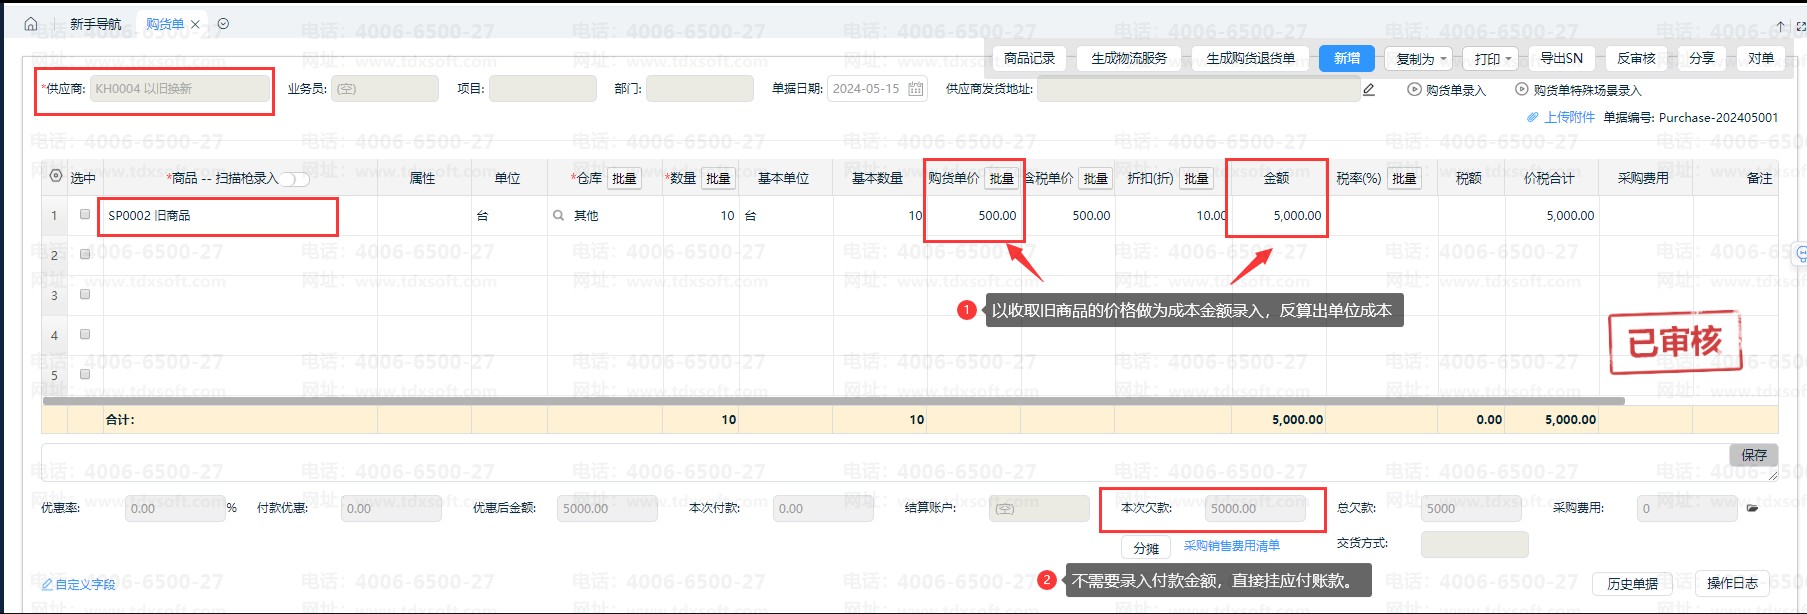1807x614 pixels.
Task: Close the 购货单 tab
Action: tap(195, 24)
